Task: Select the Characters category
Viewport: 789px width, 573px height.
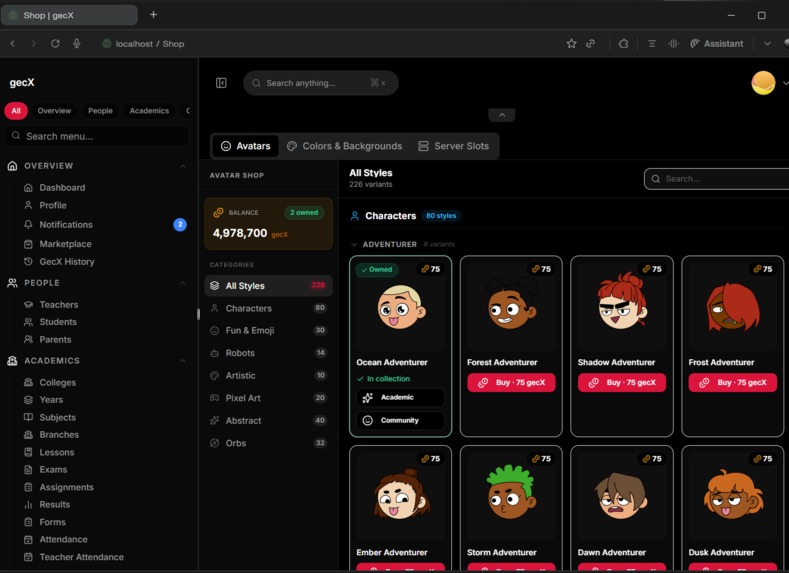Action: point(268,308)
